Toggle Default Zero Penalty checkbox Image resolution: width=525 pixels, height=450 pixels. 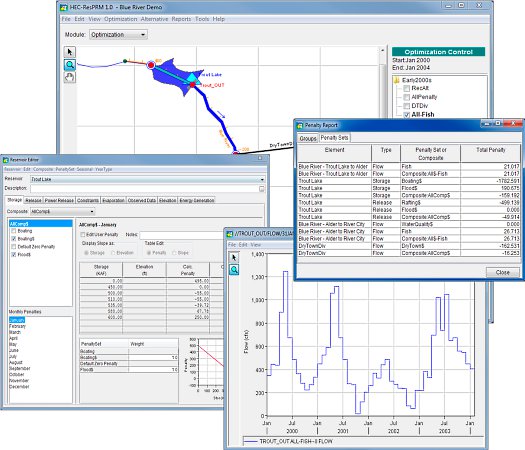click(x=14, y=247)
